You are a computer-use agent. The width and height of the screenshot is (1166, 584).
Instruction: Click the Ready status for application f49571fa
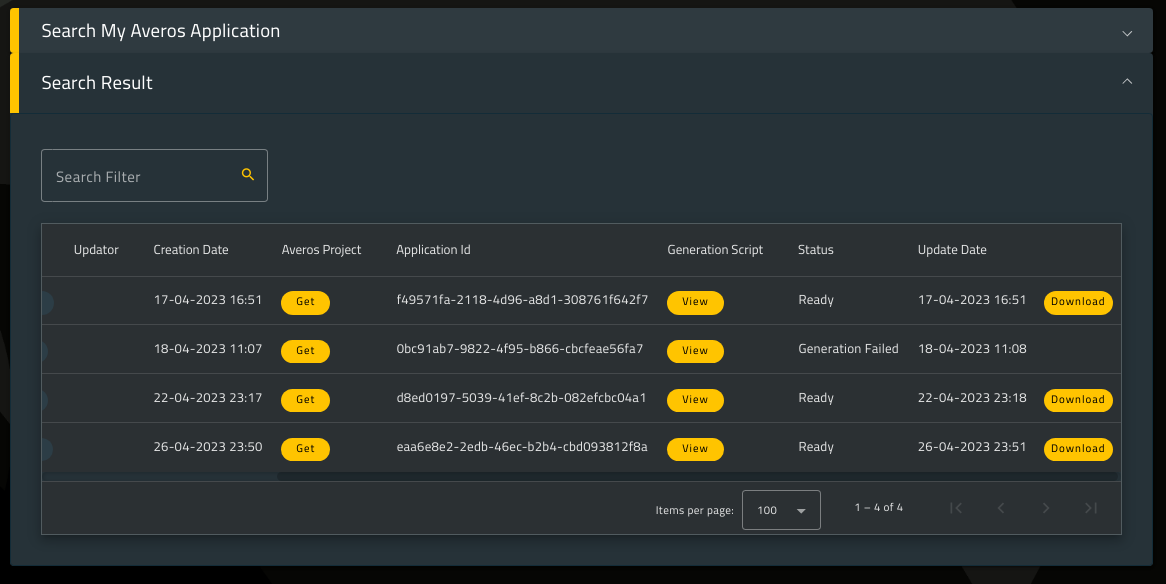[x=816, y=300]
